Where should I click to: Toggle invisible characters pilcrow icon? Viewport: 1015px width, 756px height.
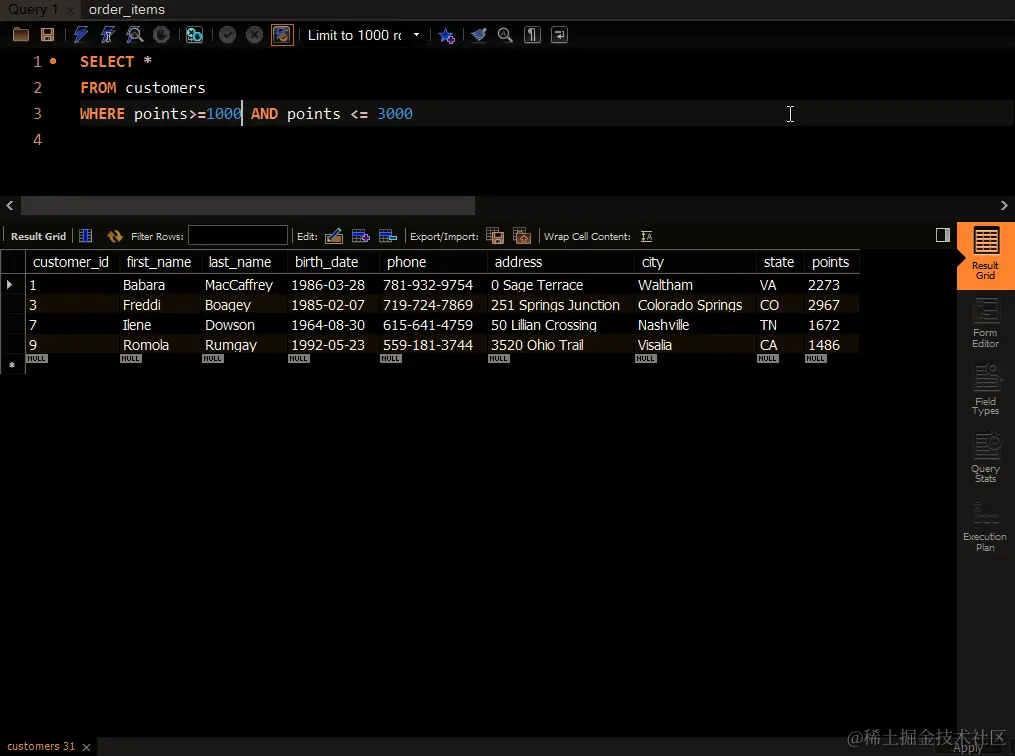click(x=532, y=35)
